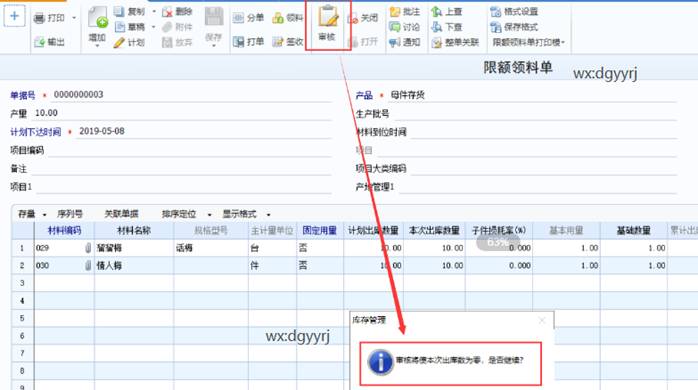
Task: Click the 序列号 menu item
Action: (70, 214)
